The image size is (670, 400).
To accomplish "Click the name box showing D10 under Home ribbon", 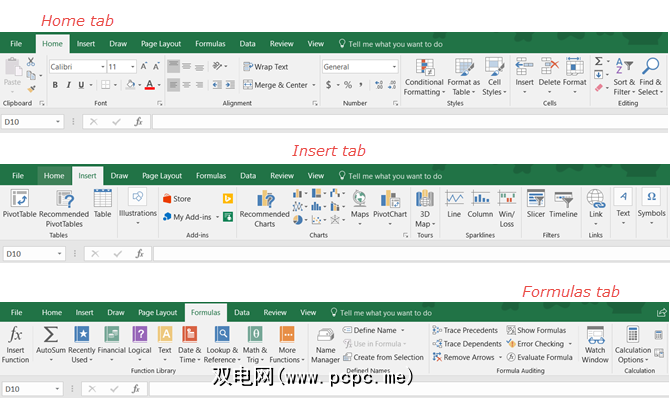I will [x=32, y=122].
